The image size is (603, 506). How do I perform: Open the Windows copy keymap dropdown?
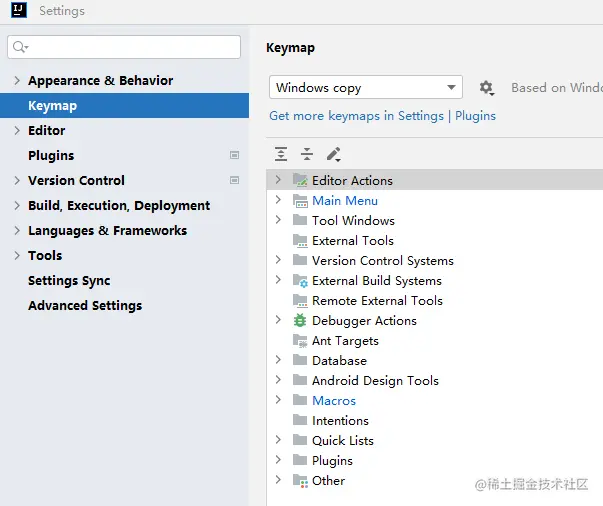pos(365,88)
